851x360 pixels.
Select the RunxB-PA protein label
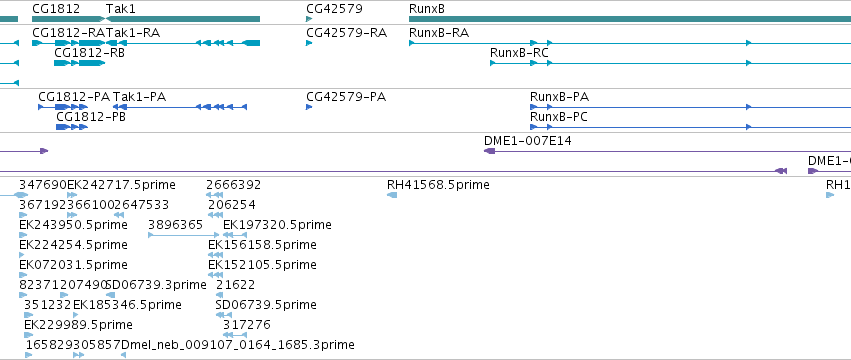pyautogui.click(x=560, y=97)
